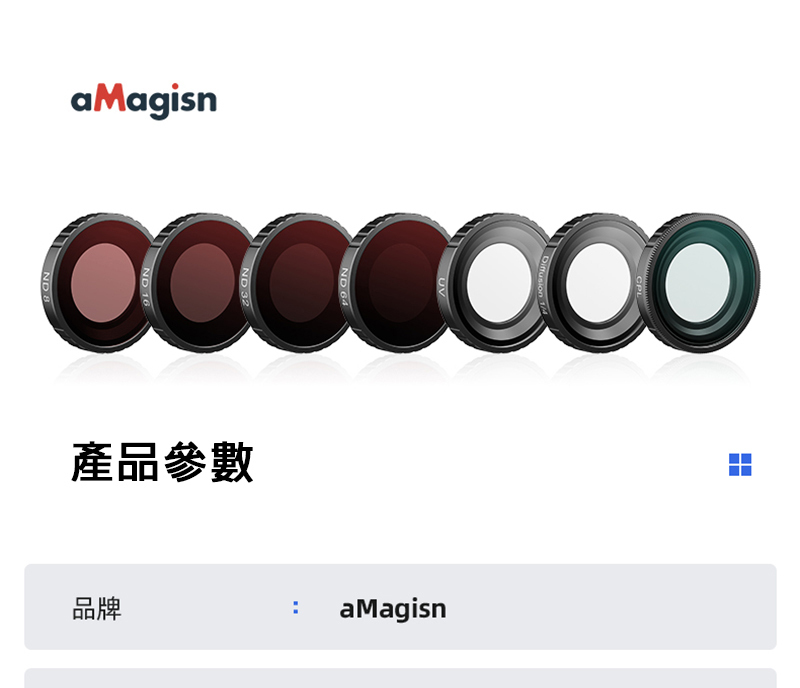The width and height of the screenshot is (800, 688).
Task: Choose the ND 32 filter lens glass
Action: click(302, 282)
